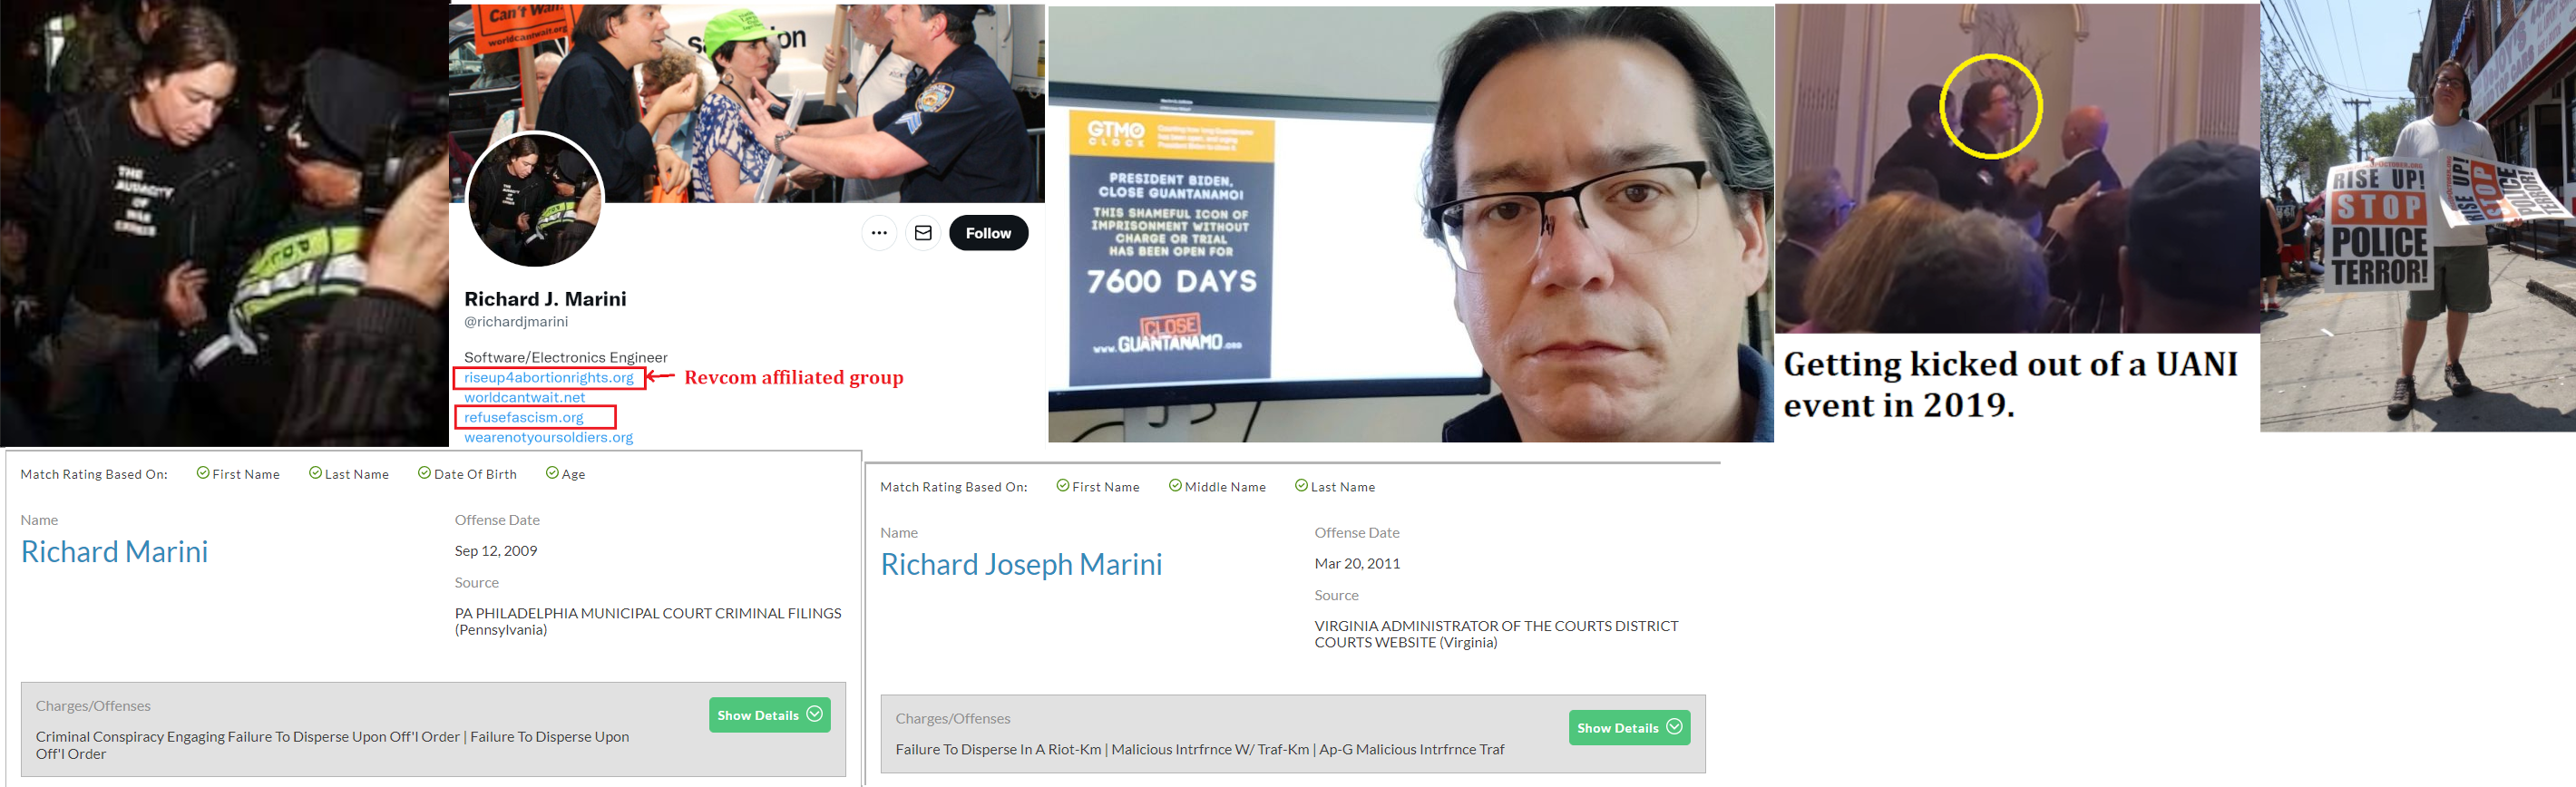
Task: Visit the worldcantwait.net link
Action: (524, 397)
